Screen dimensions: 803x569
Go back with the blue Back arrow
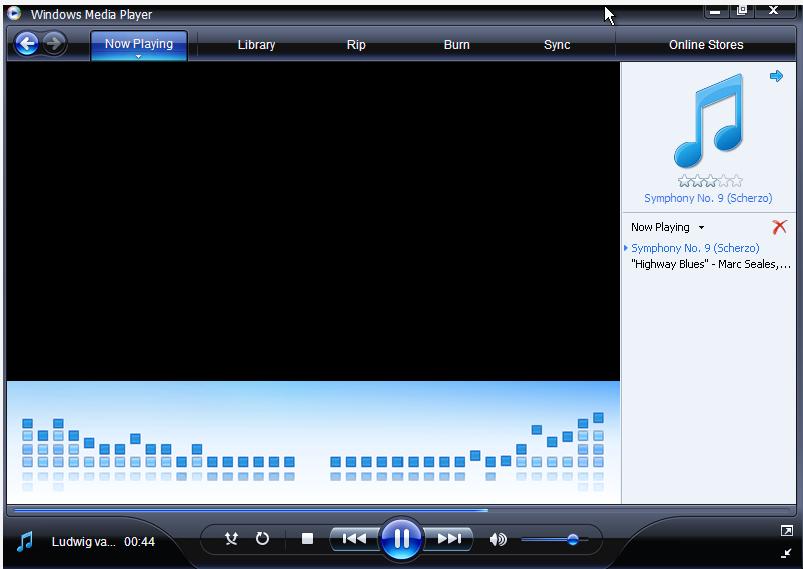click(x=27, y=44)
